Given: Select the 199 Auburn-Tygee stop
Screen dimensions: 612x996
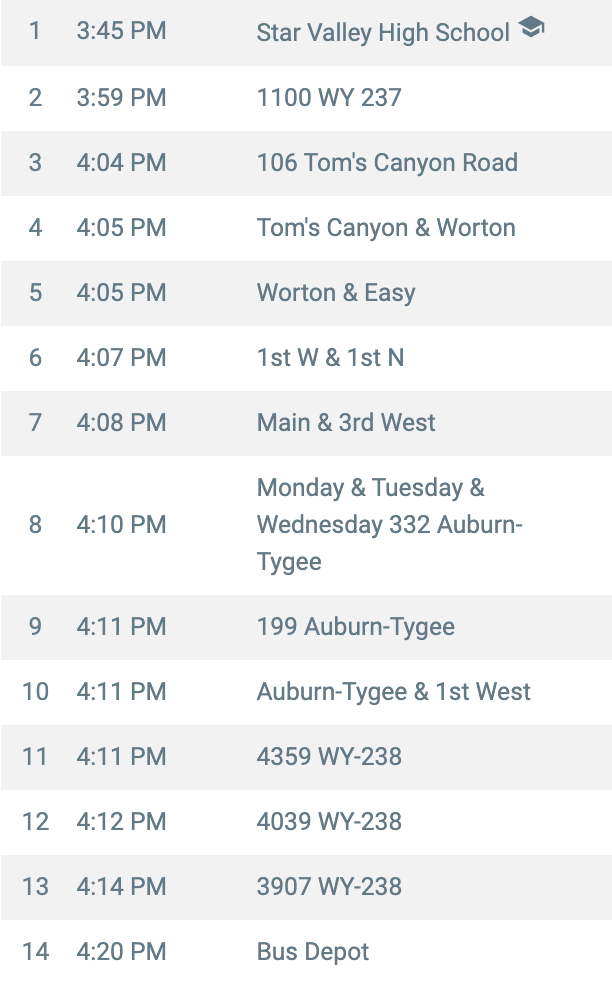Looking at the screenshot, I should 356,627.
